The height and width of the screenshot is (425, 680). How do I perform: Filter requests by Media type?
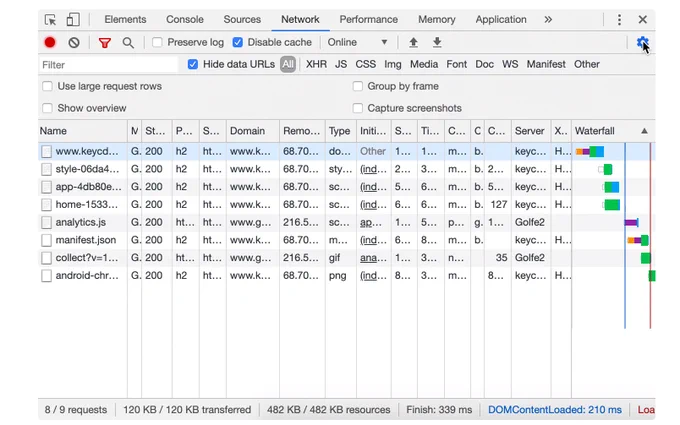pos(424,64)
